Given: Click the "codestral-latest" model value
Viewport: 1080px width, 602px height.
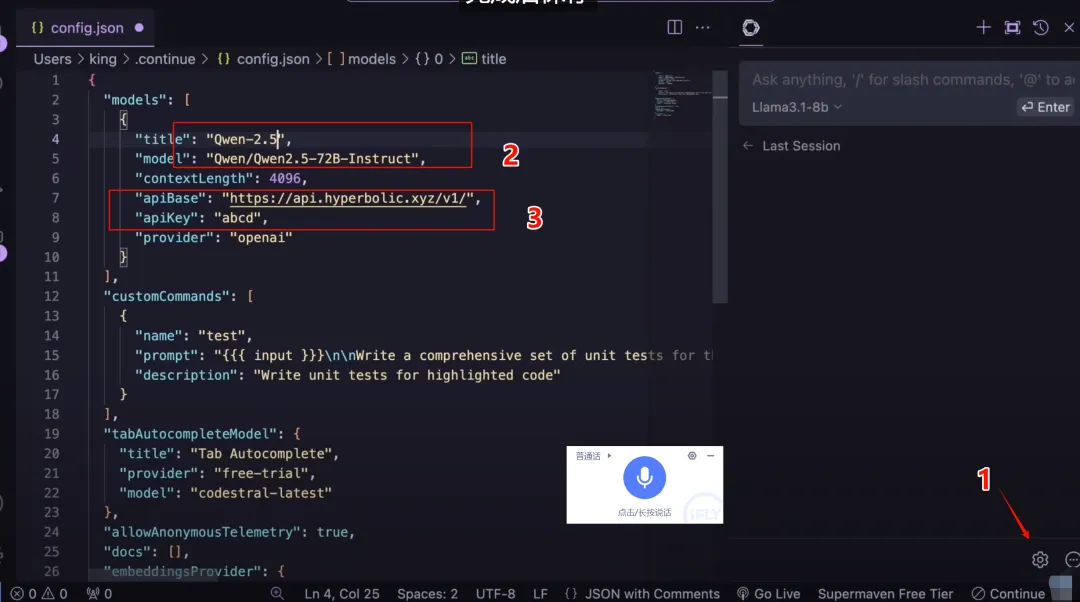Looking at the screenshot, I should (261, 493).
